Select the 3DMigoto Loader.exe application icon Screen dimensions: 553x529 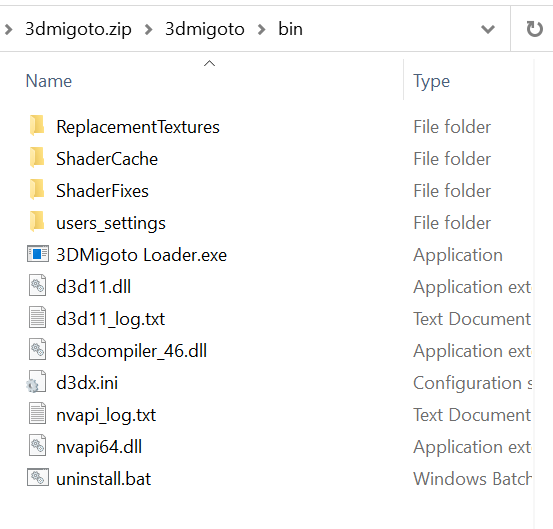coord(38,254)
